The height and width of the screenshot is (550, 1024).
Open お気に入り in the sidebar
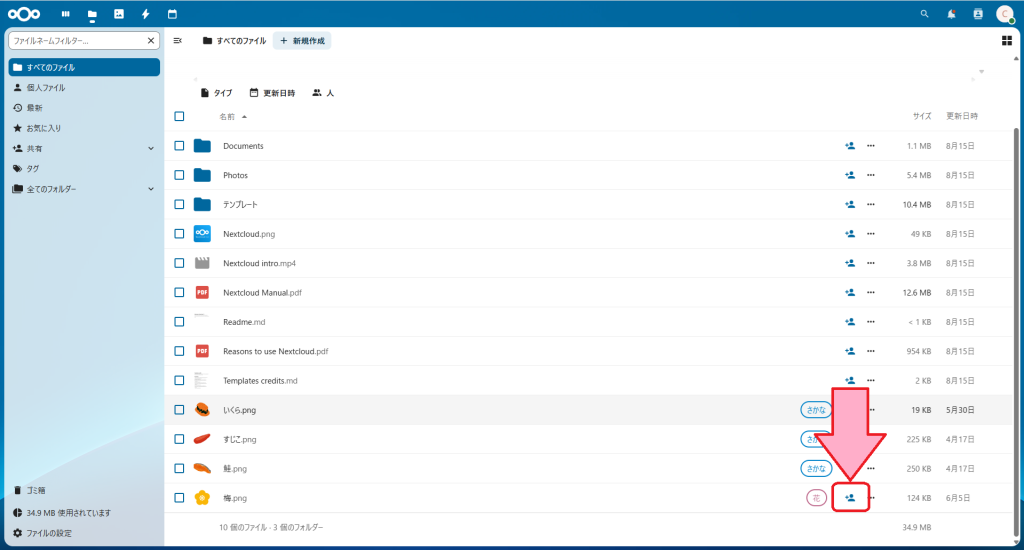point(44,128)
